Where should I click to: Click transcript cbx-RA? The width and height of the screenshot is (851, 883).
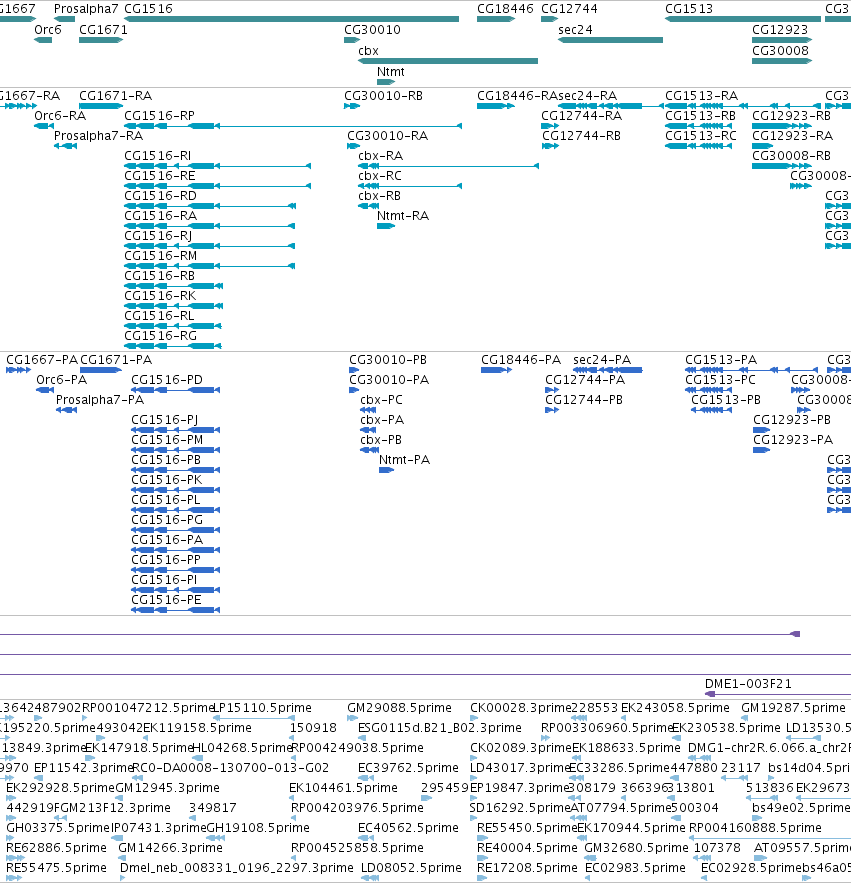click(x=448, y=166)
